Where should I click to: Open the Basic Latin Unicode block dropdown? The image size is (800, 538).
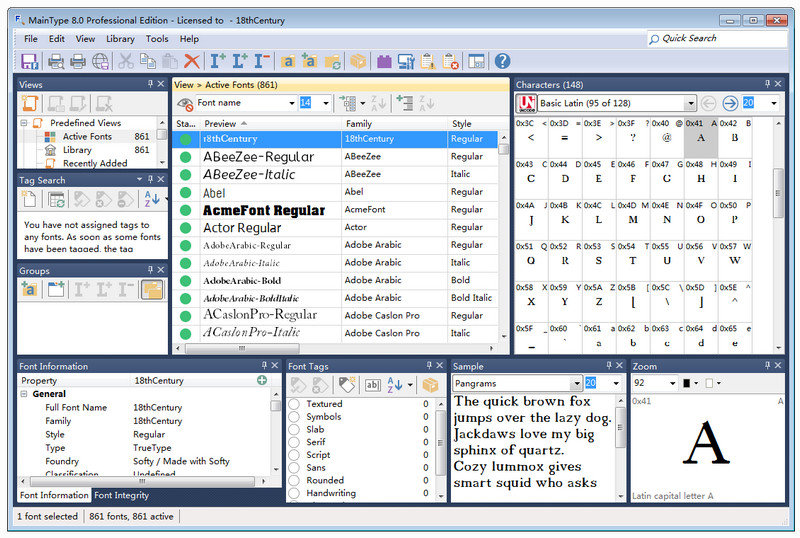point(690,104)
